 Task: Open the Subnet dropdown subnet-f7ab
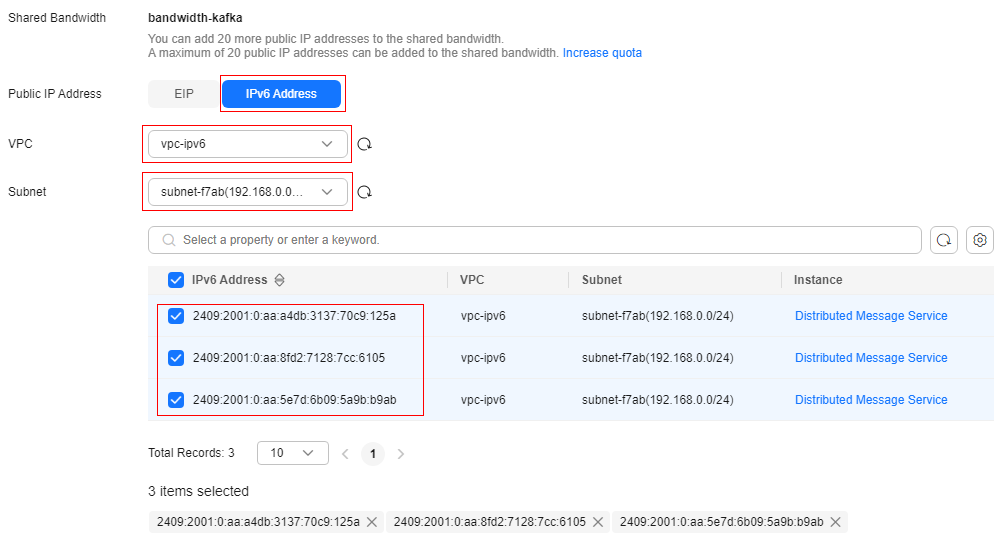click(248, 192)
